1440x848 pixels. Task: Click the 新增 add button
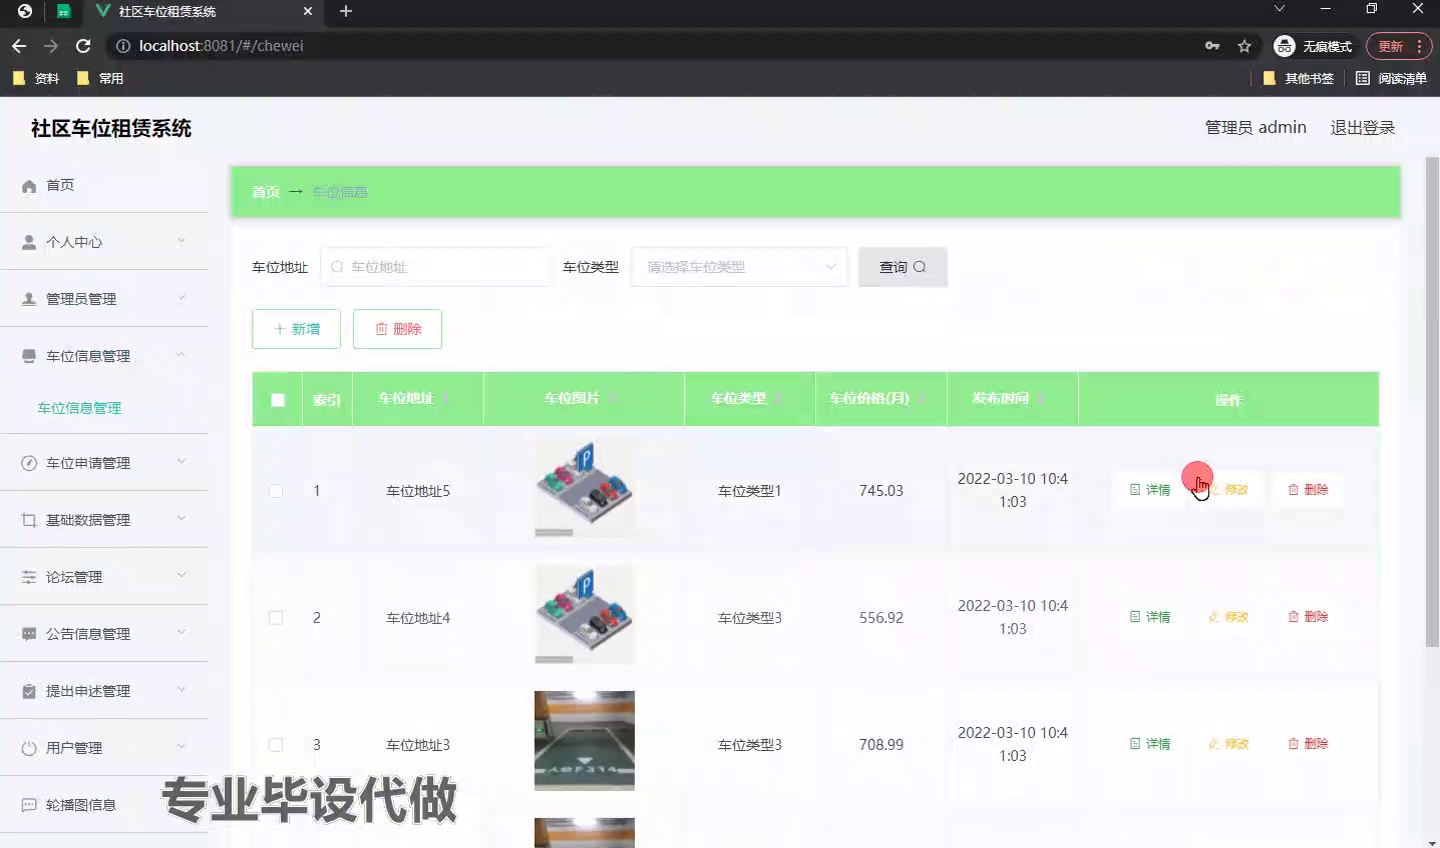(x=296, y=329)
